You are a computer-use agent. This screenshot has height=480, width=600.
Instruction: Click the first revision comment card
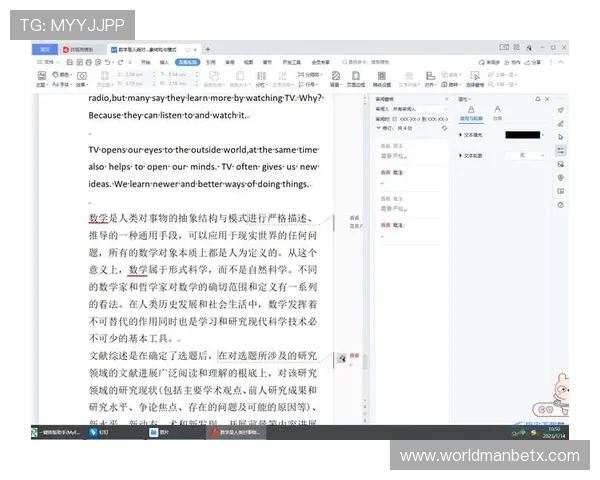(x=411, y=151)
